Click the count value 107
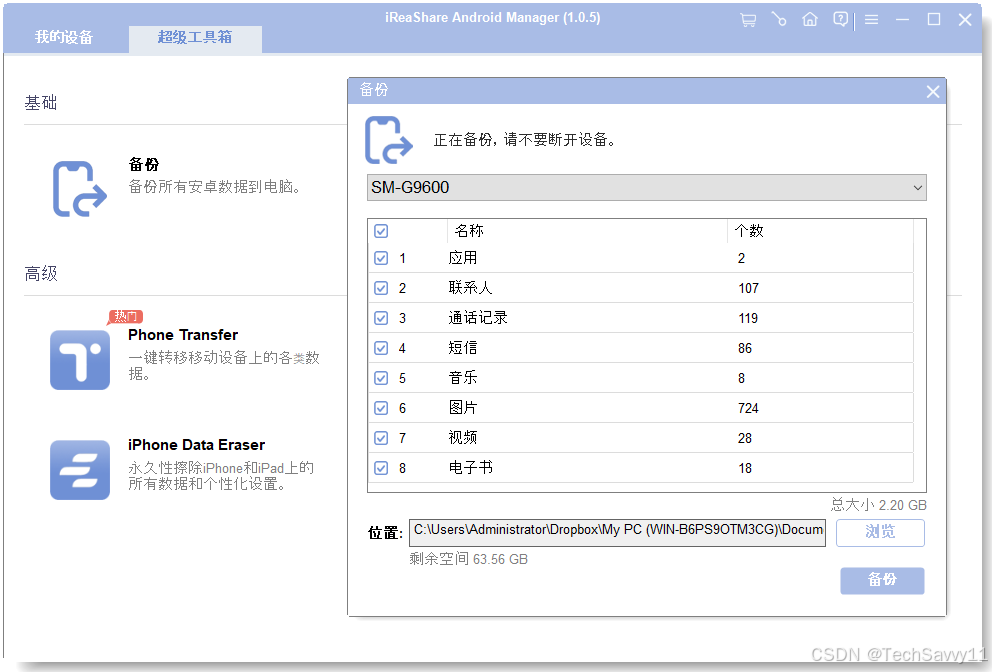 click(x=748, y=289)
